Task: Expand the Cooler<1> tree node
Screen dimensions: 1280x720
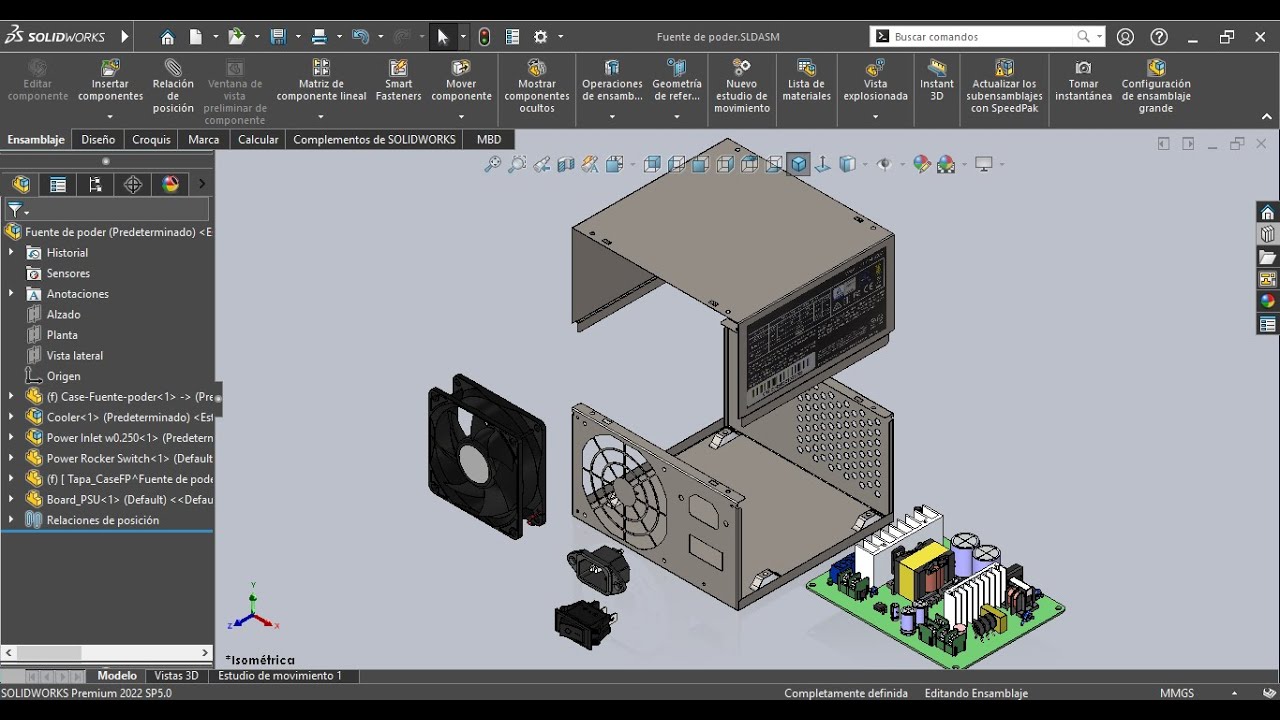Action: point(11,417)
